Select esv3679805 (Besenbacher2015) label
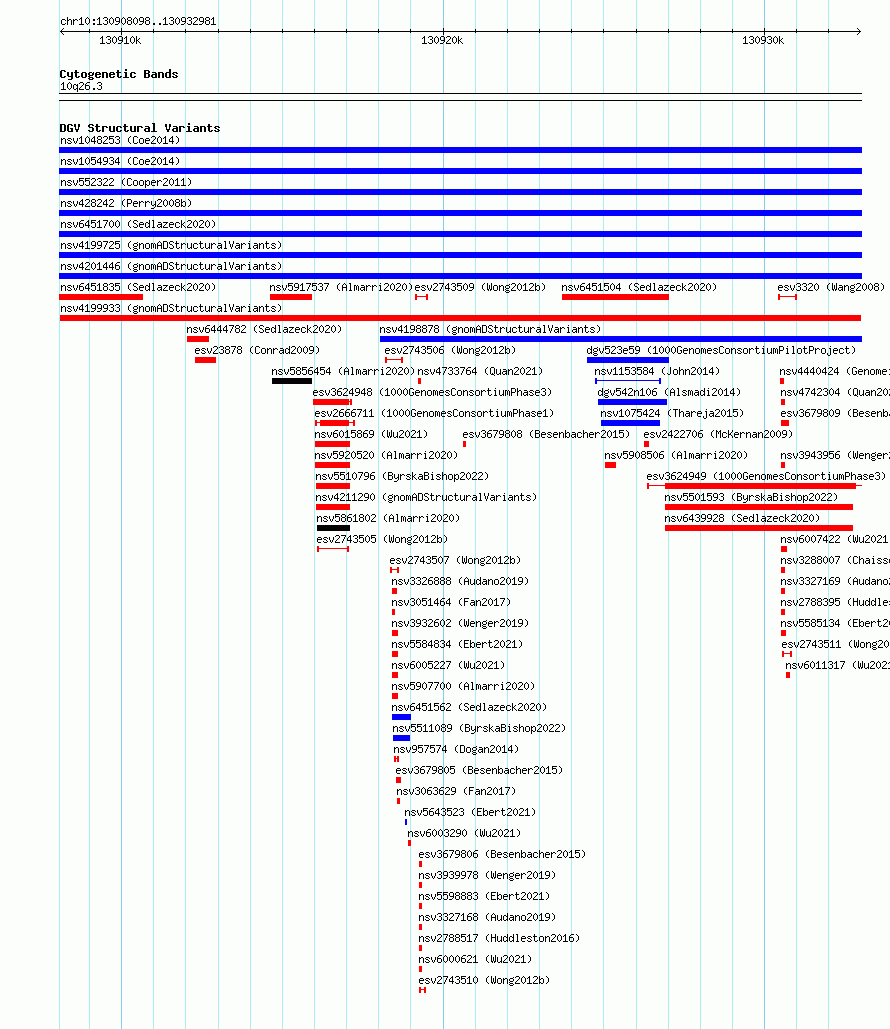This screenshot has width=890, height=1029. coord(479,770)
